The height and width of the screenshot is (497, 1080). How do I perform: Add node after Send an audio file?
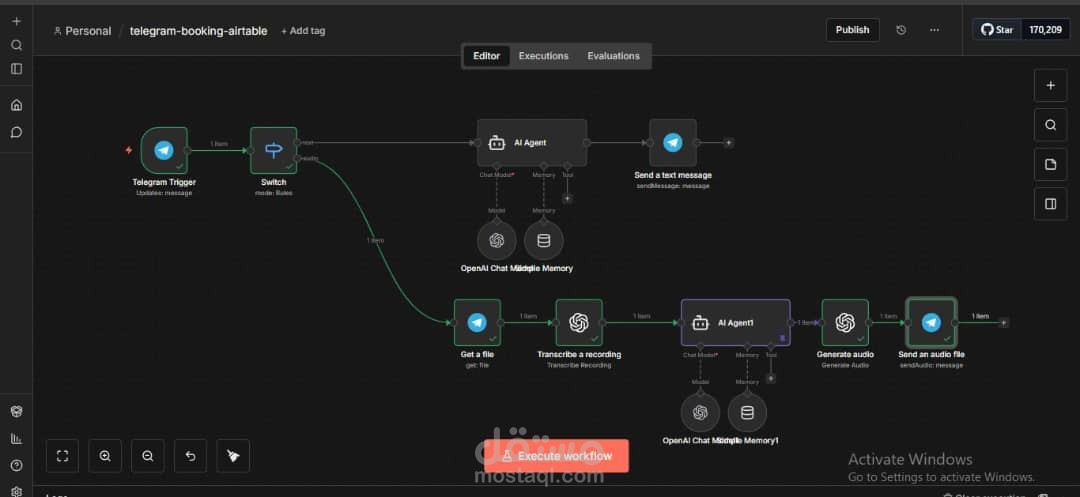click(x=1004, y=322)
